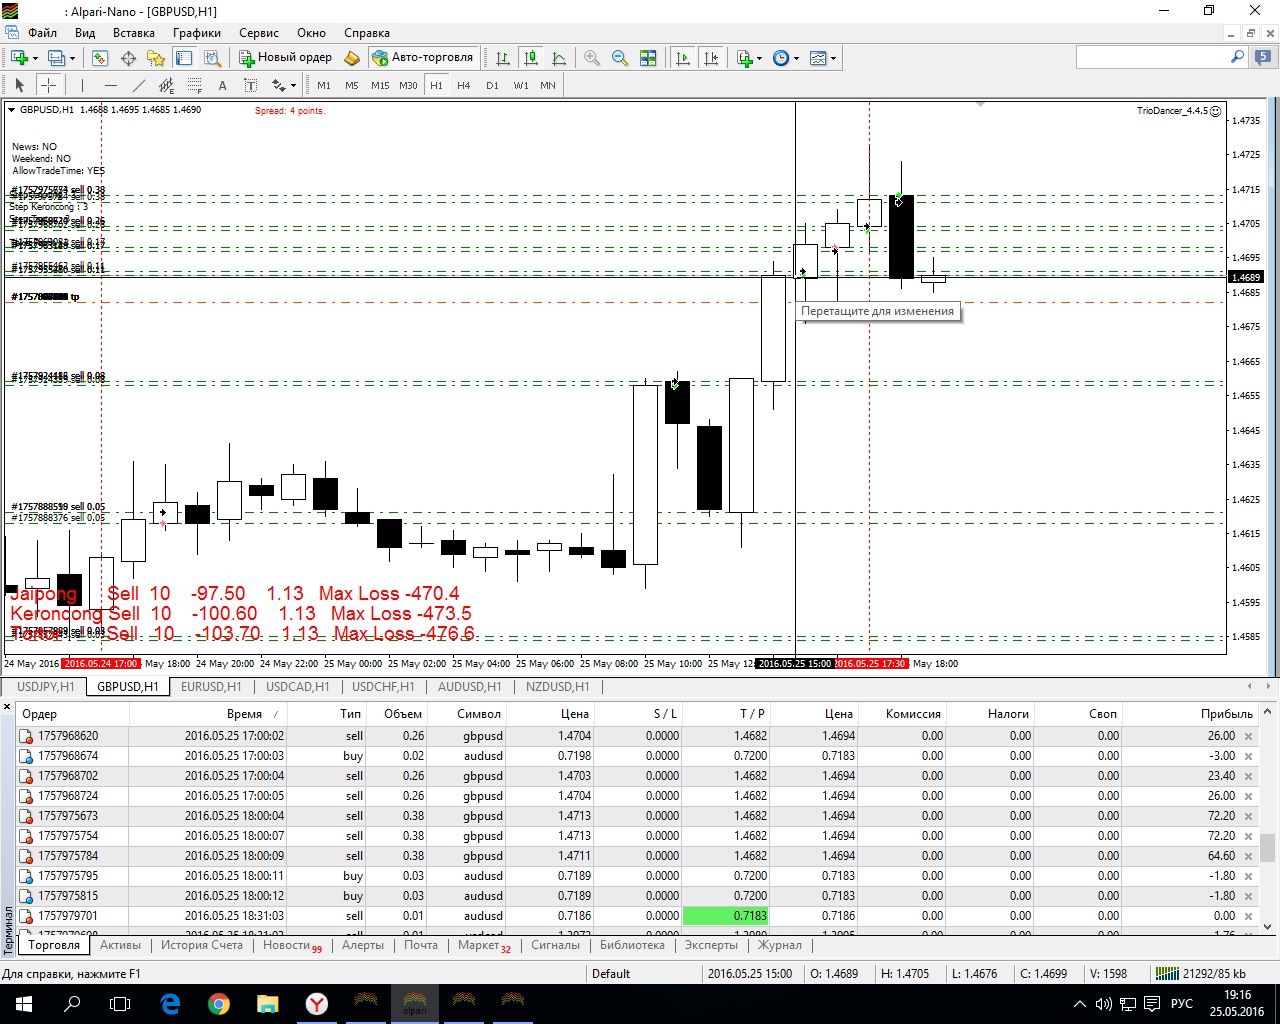Select the crosshair tool
Viewport: 1280px width, 1024px height.
(x=48, y=85)
